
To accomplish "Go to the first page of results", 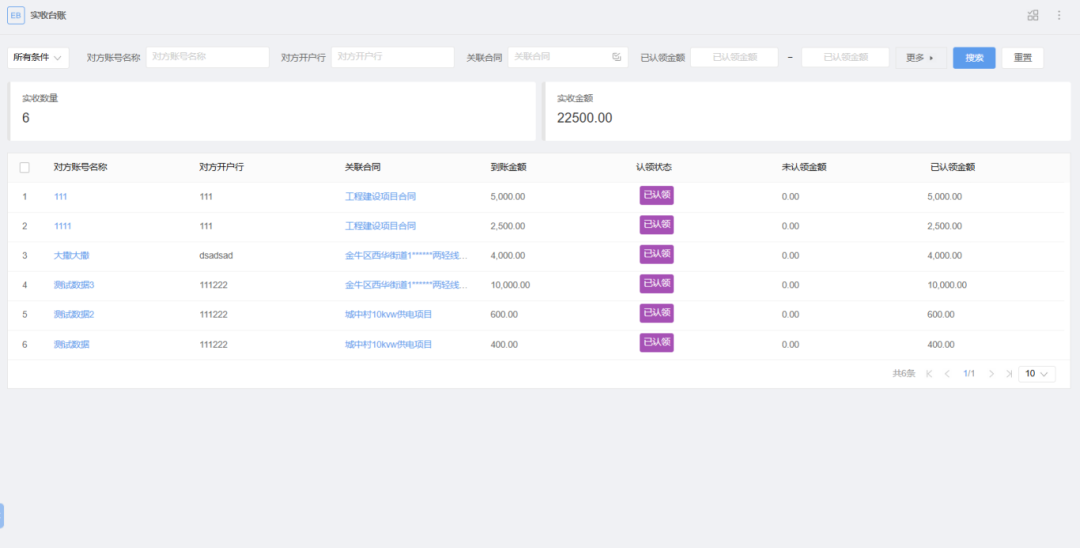I will point(929,374).
